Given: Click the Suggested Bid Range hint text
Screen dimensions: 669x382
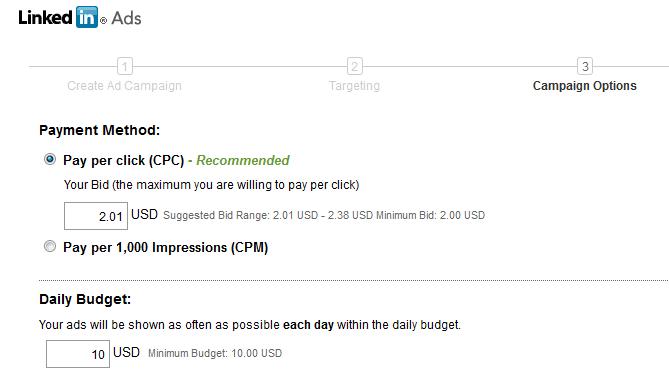Looking at the screenshot, I should pyautogui.click(x=268, y=216).
